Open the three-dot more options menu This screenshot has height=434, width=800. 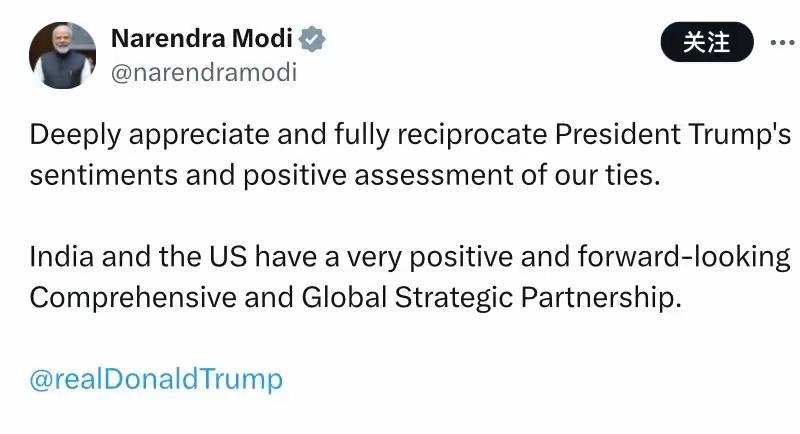pyautogui.click(x=781, y=42)
